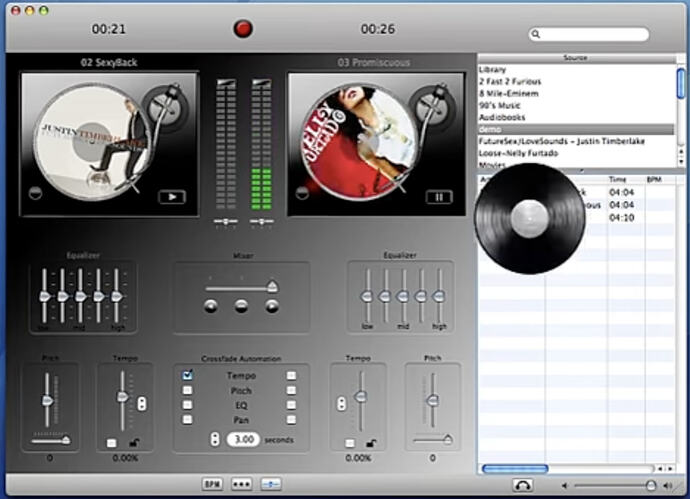The width and height of the screenshot is (690, 499).
Task: Play the SexyBack deck
Action: click(172, 197)
